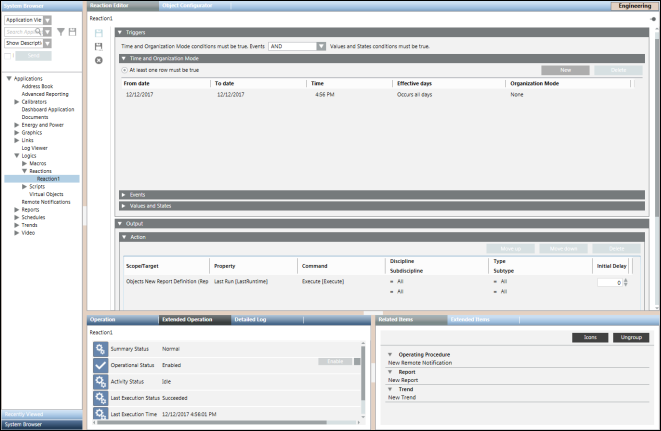Click the Save As icon below Save
661x431 pixels.
point(98,47)
